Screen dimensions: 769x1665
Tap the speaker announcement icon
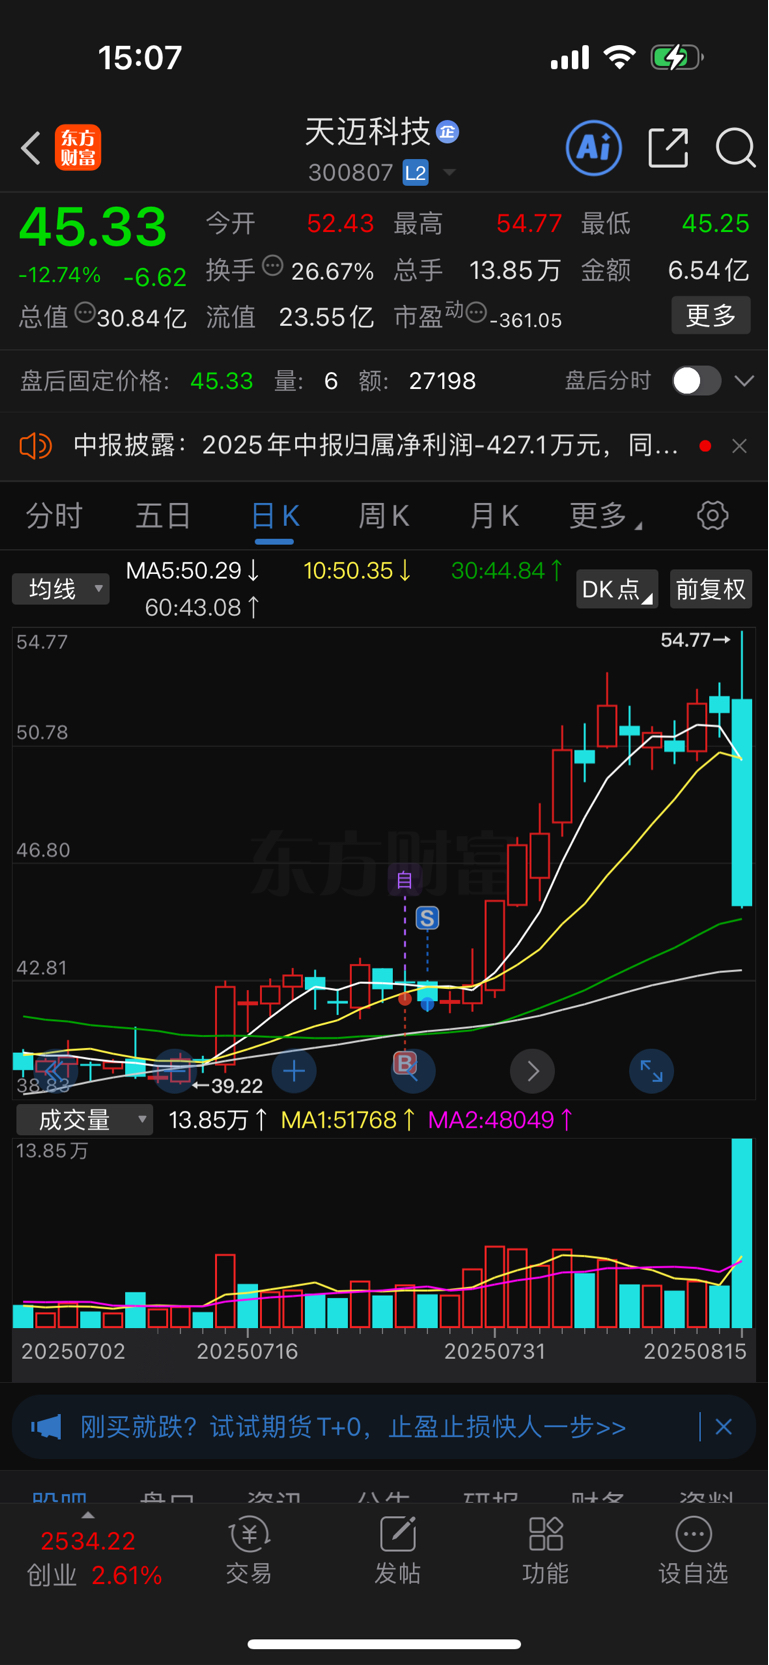tap(36, 446)
